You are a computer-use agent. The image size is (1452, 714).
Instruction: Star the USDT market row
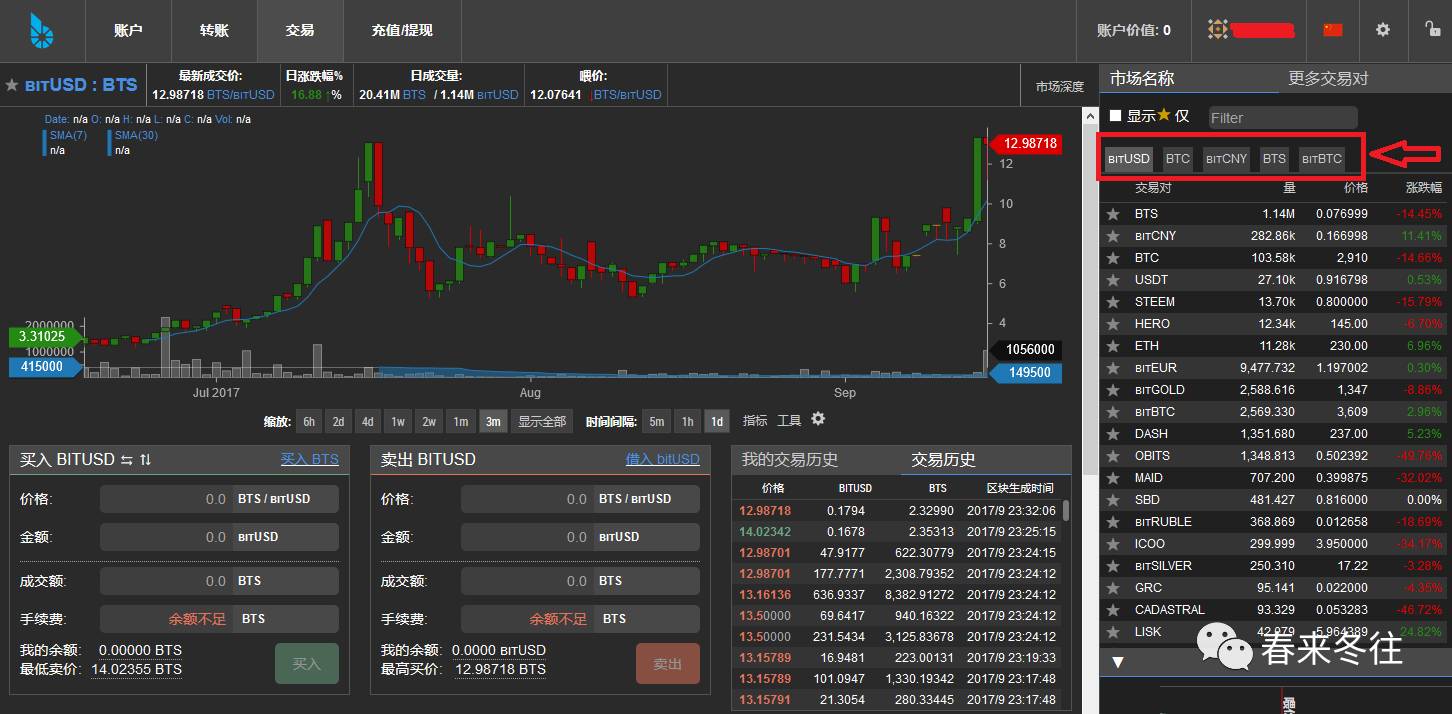click(x=1112, y=280)
